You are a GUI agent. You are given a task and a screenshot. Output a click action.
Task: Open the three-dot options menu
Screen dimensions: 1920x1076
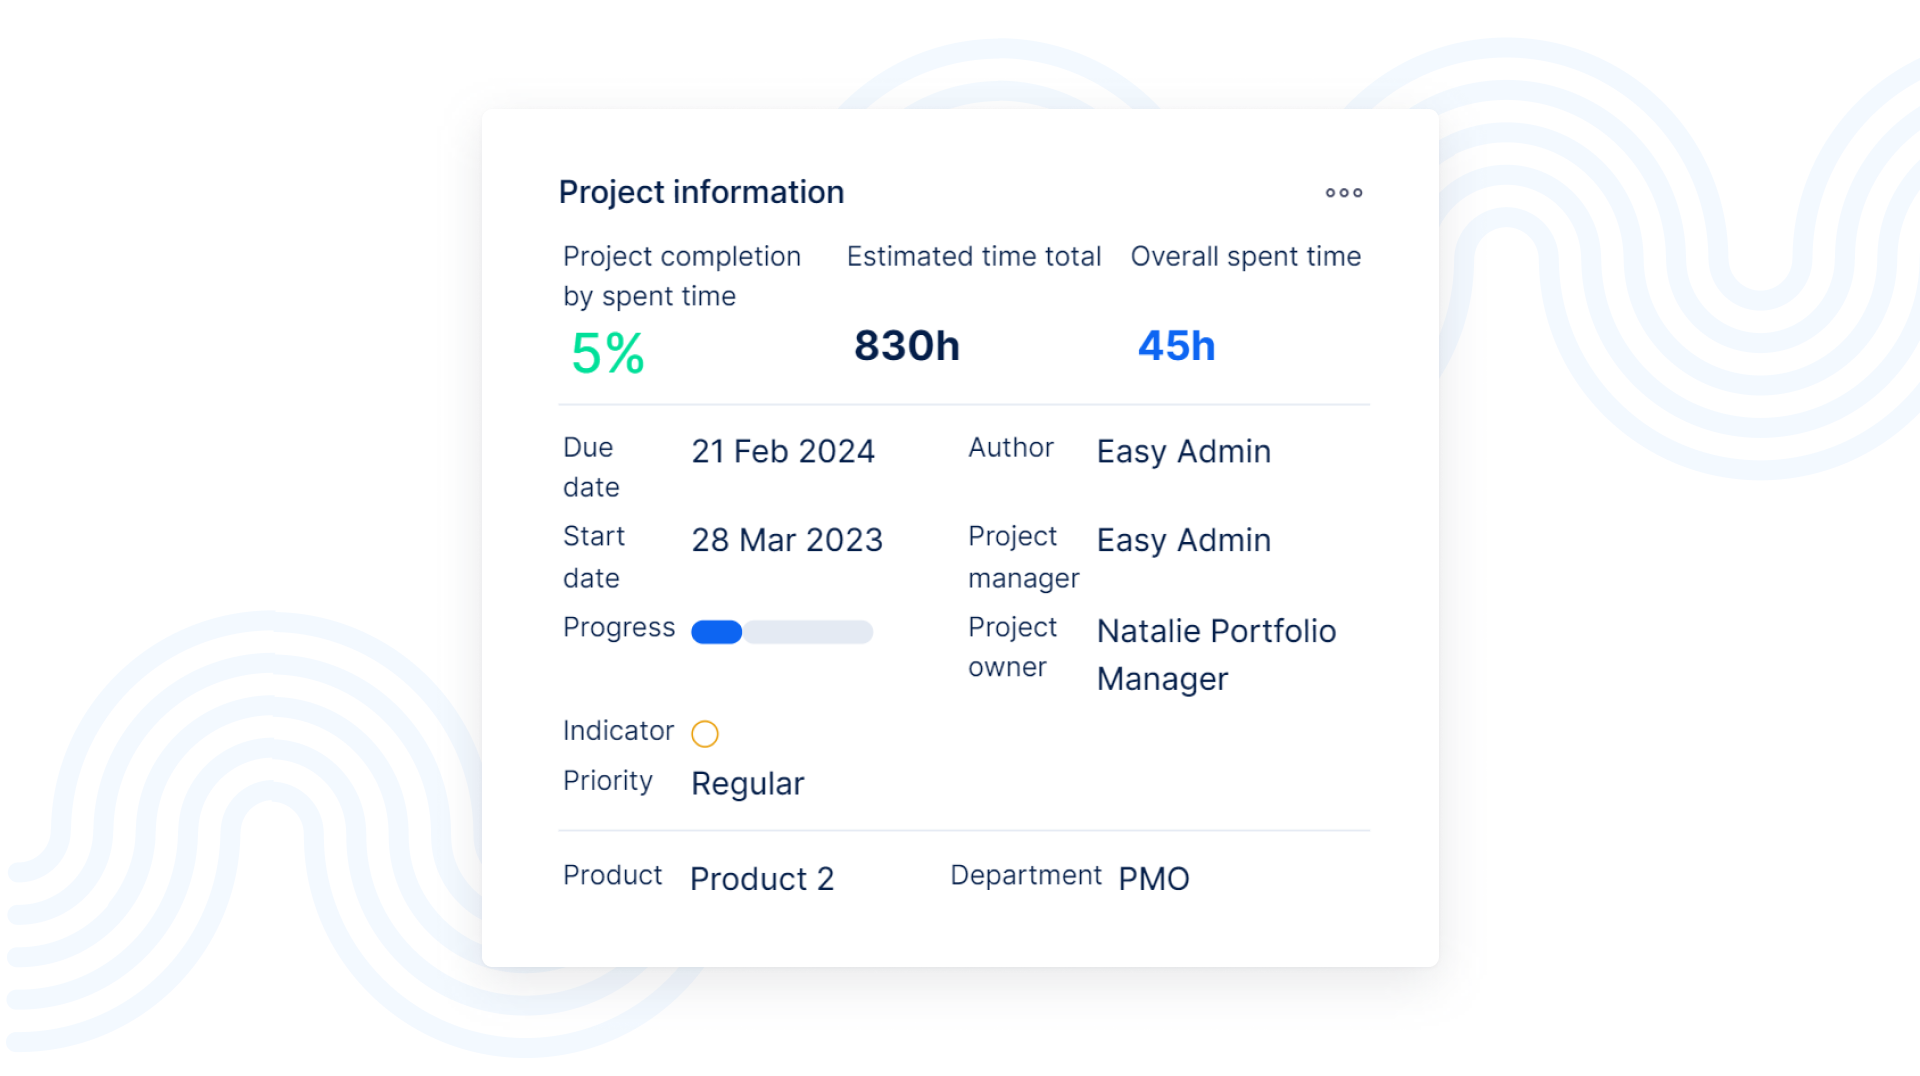click(x=1343, y=193)
